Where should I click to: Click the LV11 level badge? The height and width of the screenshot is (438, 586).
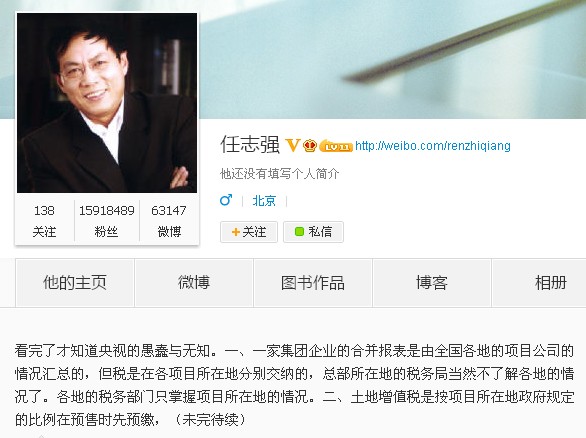[336, 146]
